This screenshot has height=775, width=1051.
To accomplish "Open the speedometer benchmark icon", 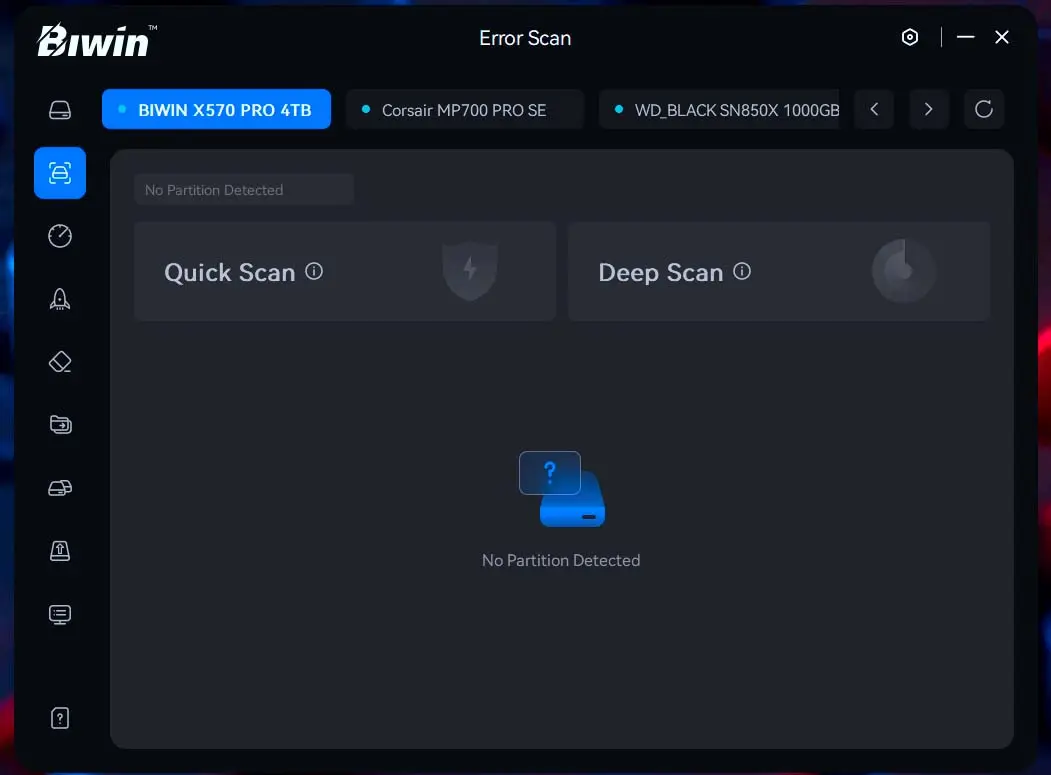I will 60,236.
